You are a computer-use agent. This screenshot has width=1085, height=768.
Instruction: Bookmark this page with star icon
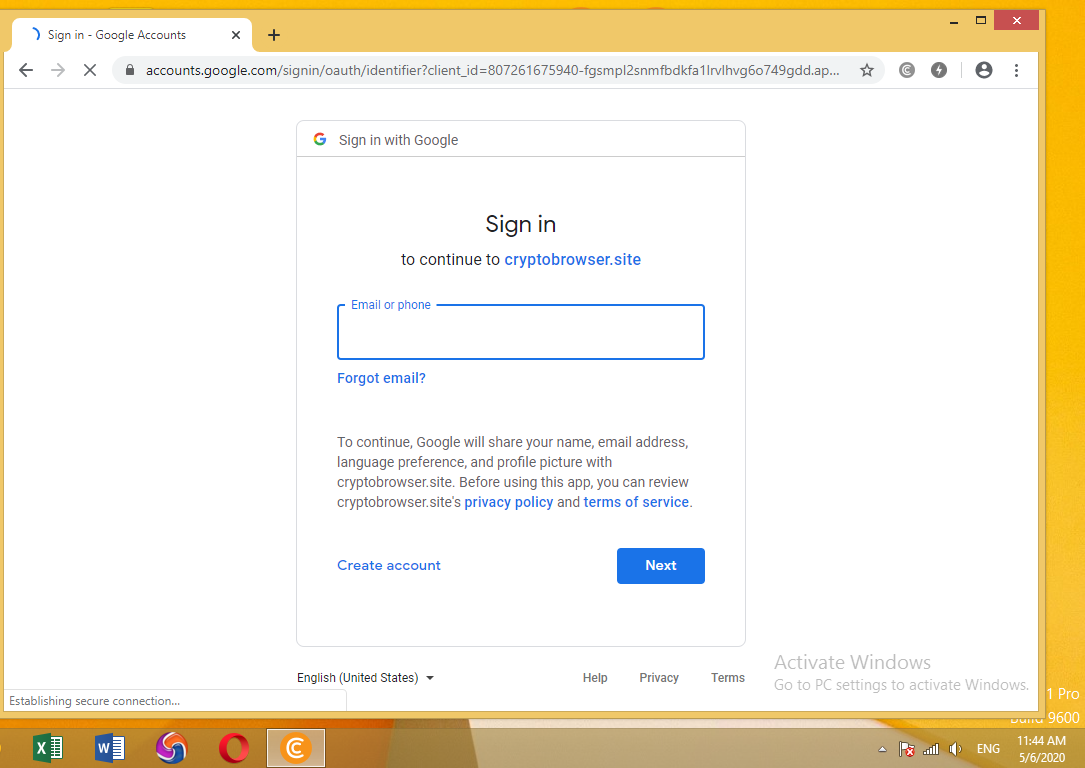[x=867, y=70]
